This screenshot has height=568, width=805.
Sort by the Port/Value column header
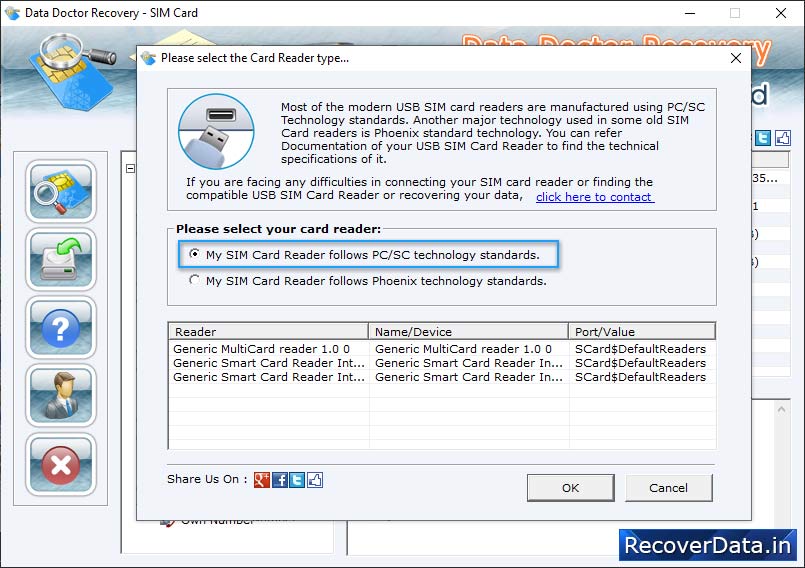point(642,331)
